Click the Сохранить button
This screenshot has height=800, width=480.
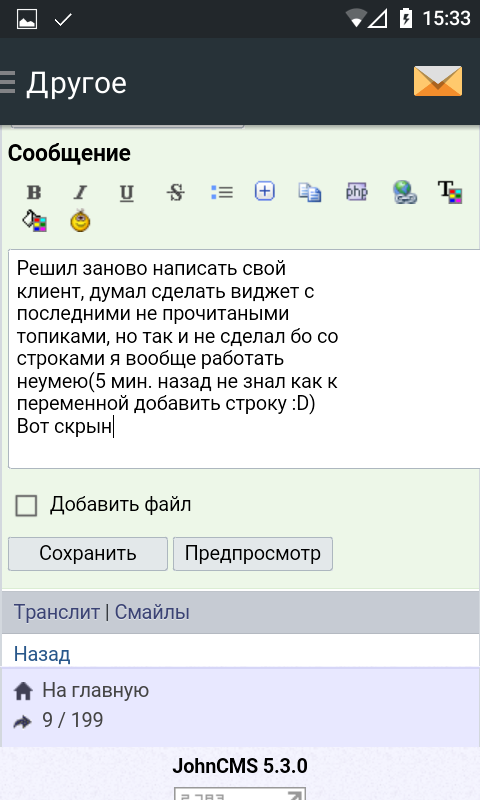(88, 554)
